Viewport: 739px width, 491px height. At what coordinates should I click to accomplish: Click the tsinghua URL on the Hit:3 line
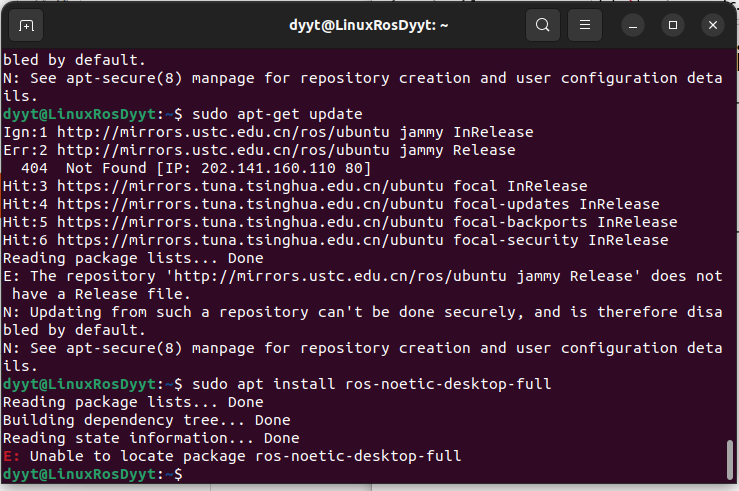[x=250, y=186]
